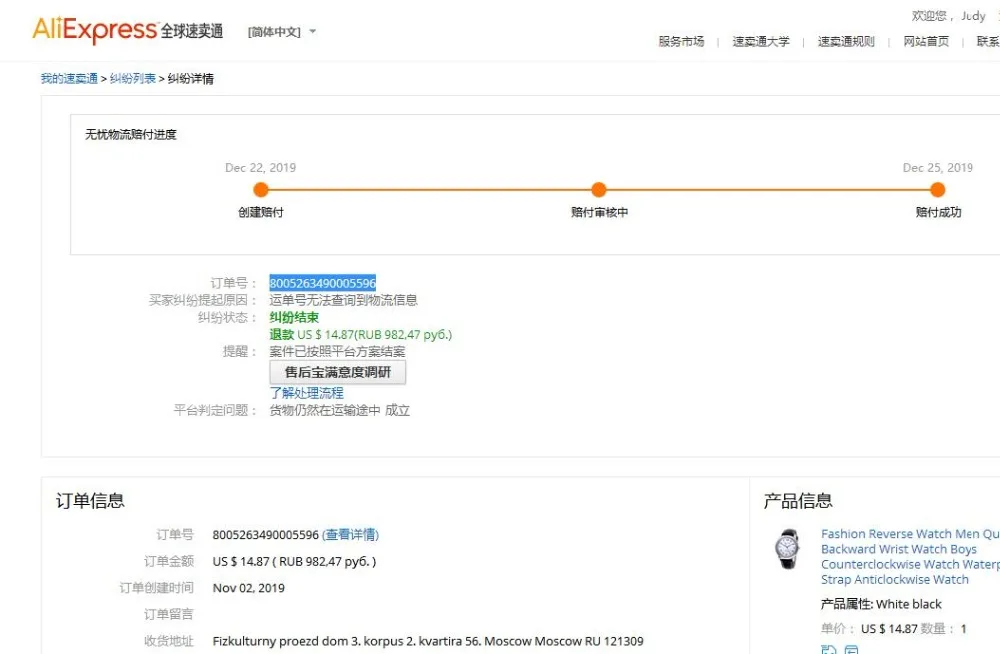Screen dimensions: 1000x654
Task: Click the watch product thumbnail
Action: click(x=787, y=549)
